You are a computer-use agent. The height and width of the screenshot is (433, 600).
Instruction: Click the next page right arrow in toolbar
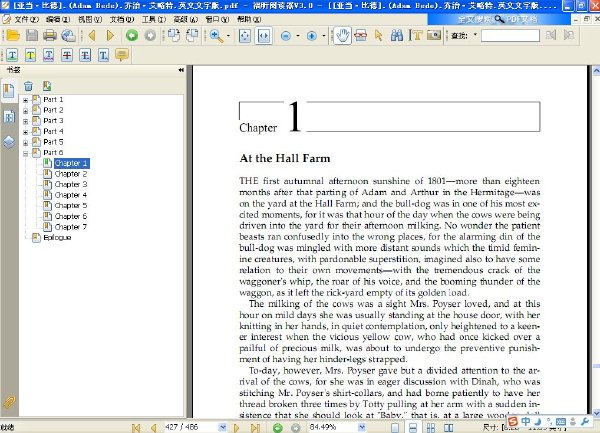click(110, 36)
